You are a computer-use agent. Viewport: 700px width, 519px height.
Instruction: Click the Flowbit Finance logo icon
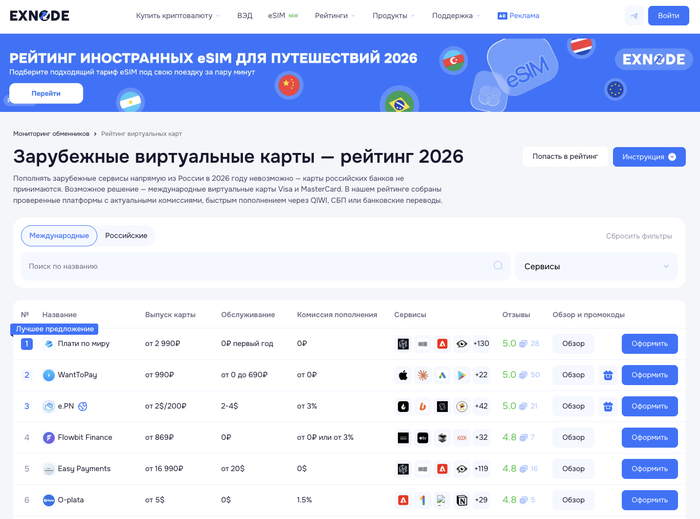pos(48,437)
